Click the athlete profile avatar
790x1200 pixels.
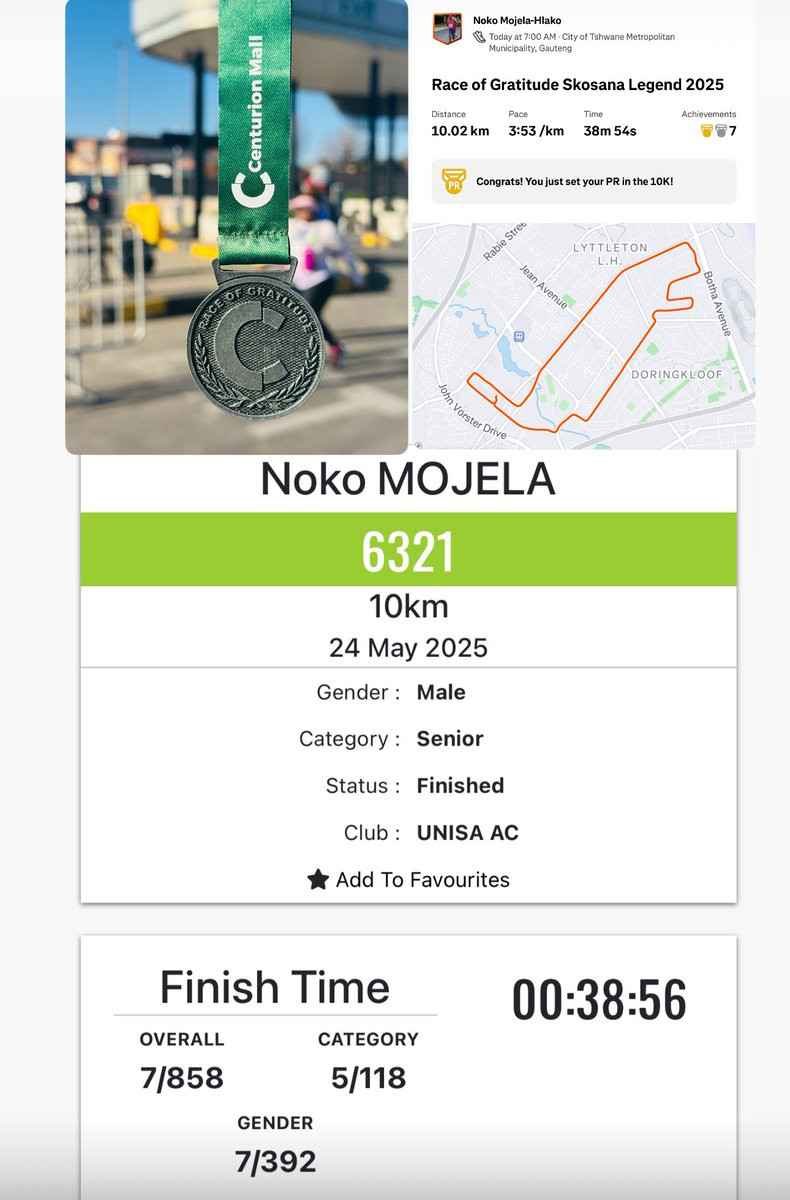pyautogui.click(x=447, y=28)
